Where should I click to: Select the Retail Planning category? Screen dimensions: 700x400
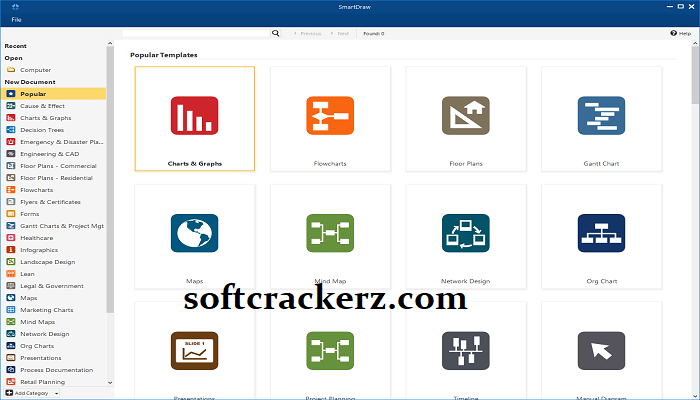[54, 382]
